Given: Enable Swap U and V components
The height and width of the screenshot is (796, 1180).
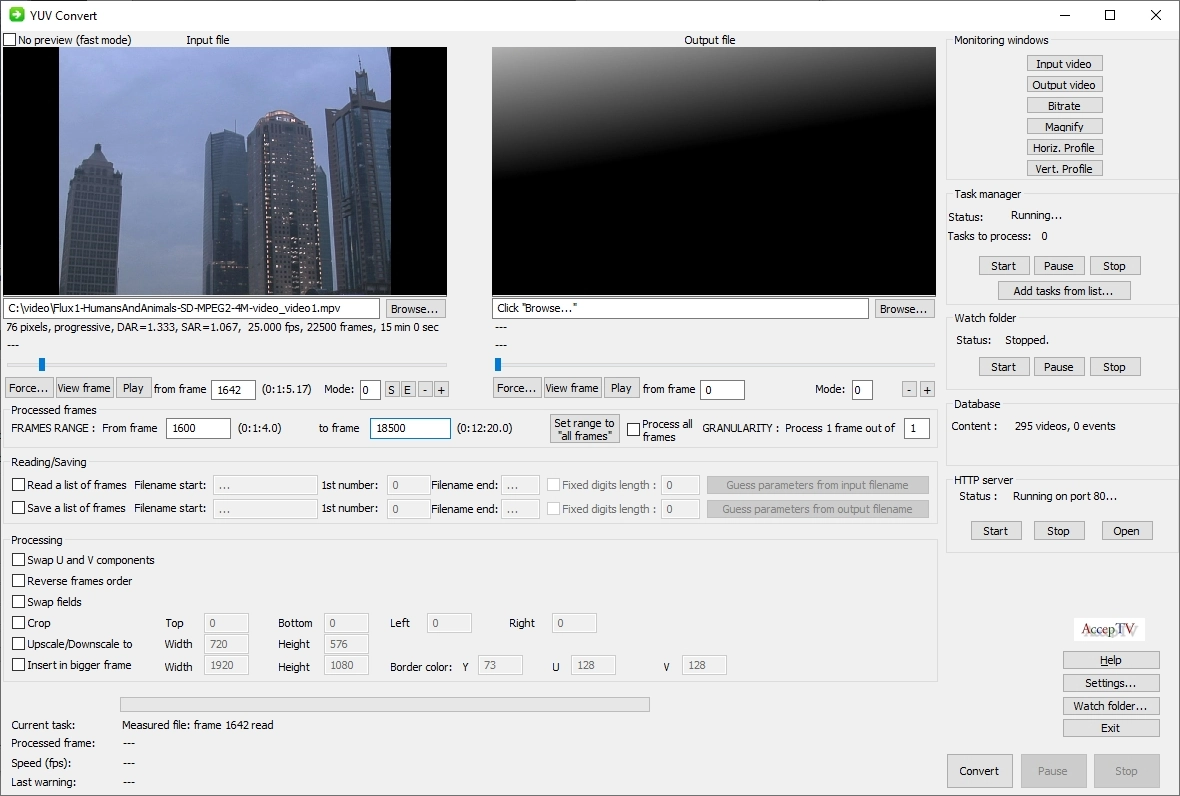Looking at the screenshot, I should pos(19,560).
